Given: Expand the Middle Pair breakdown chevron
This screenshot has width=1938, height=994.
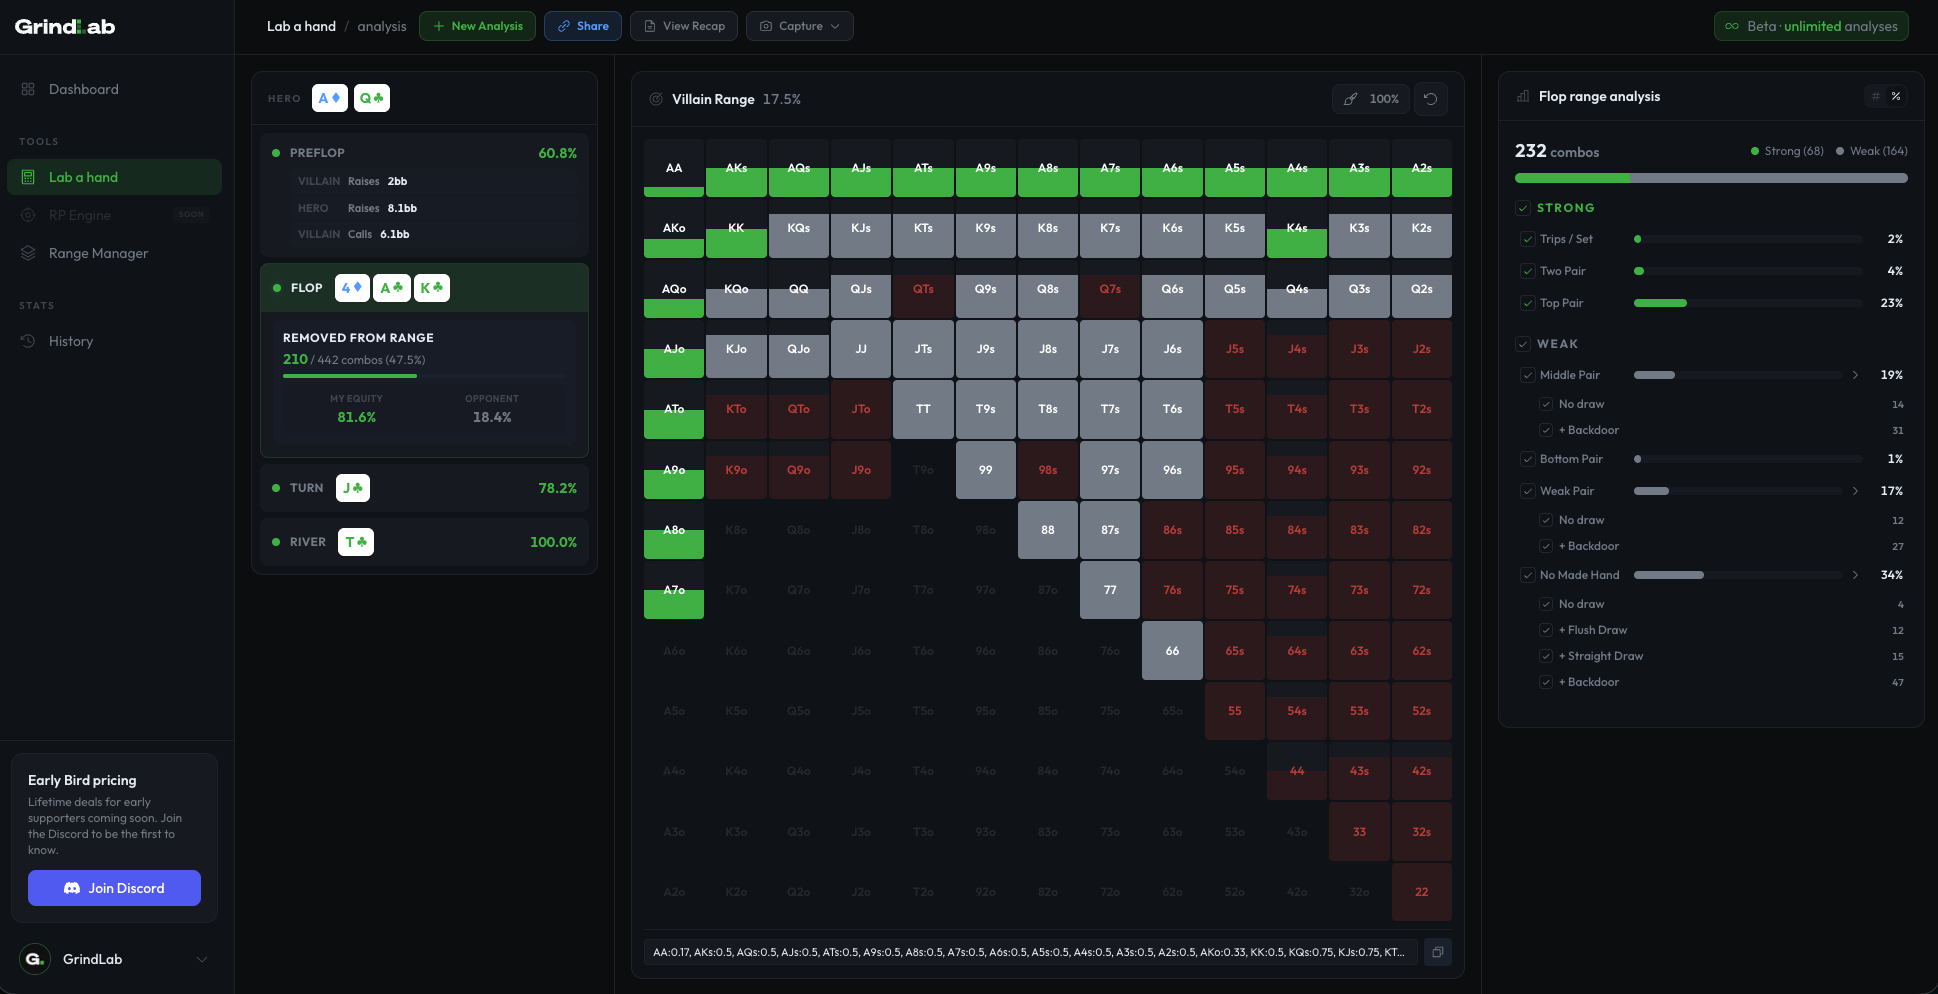Looking at the screenshot, I should (x=1856, y=375).
